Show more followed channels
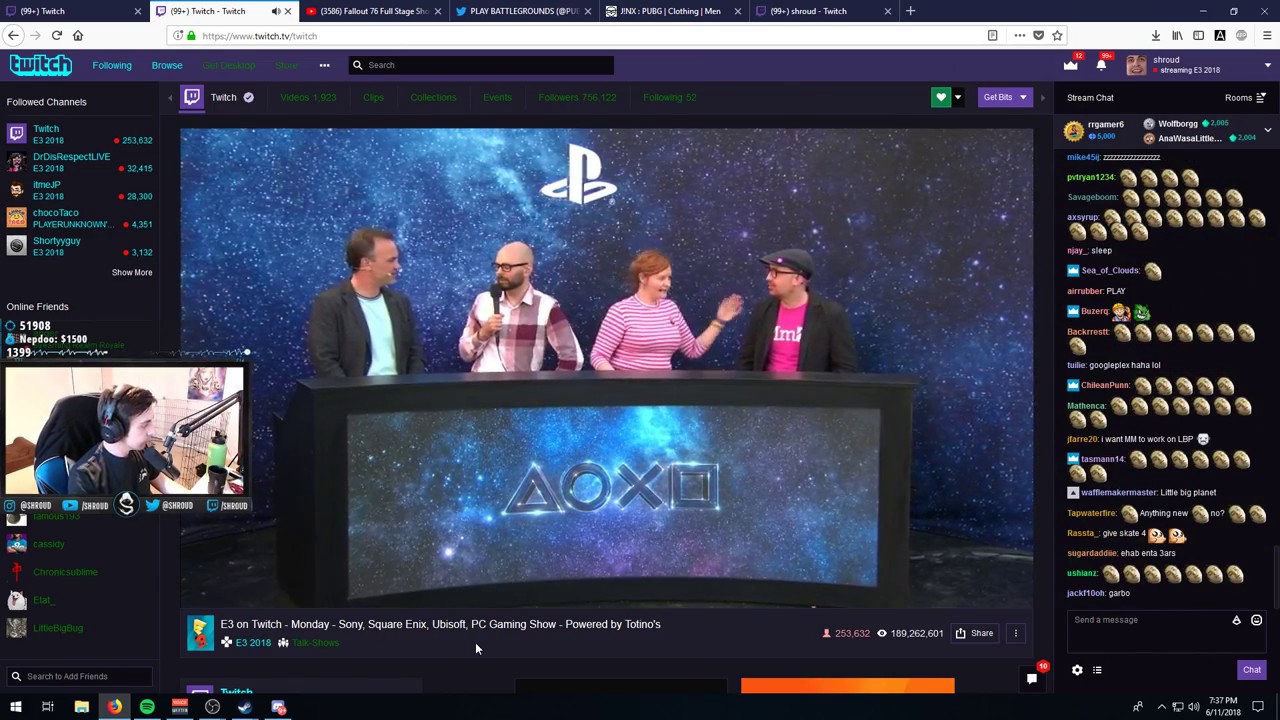This screenshot has width=1280, height=720. click(132, 272)
